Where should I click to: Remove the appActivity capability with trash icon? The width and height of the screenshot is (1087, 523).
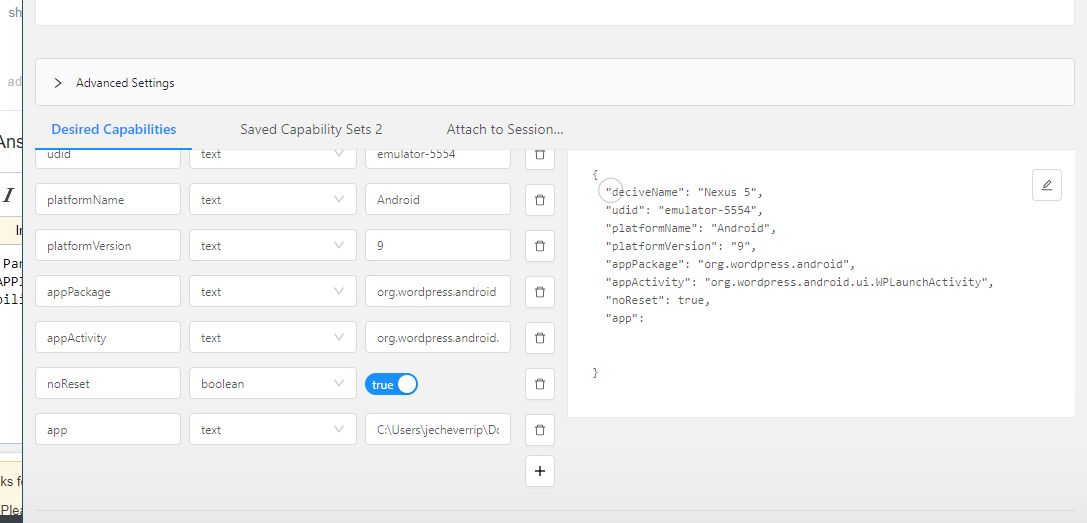point(539,338)
